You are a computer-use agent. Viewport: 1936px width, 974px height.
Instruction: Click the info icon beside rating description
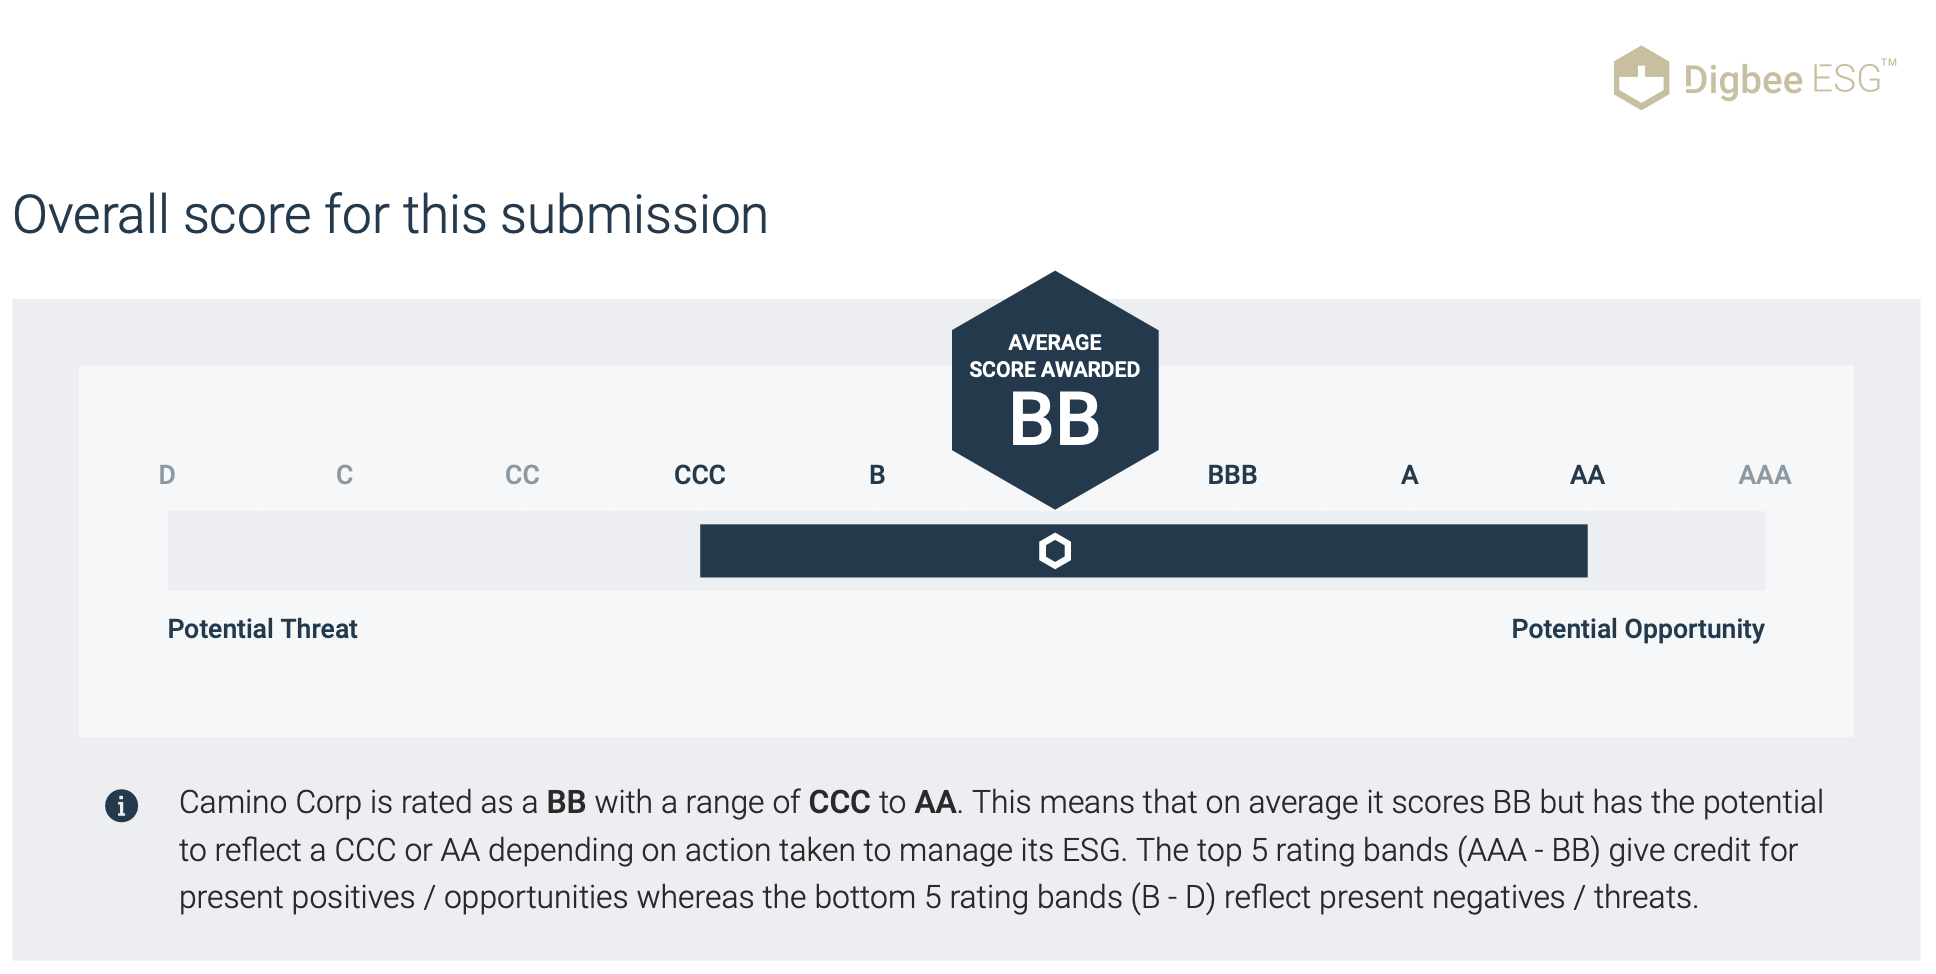click(x=122, y=805)
